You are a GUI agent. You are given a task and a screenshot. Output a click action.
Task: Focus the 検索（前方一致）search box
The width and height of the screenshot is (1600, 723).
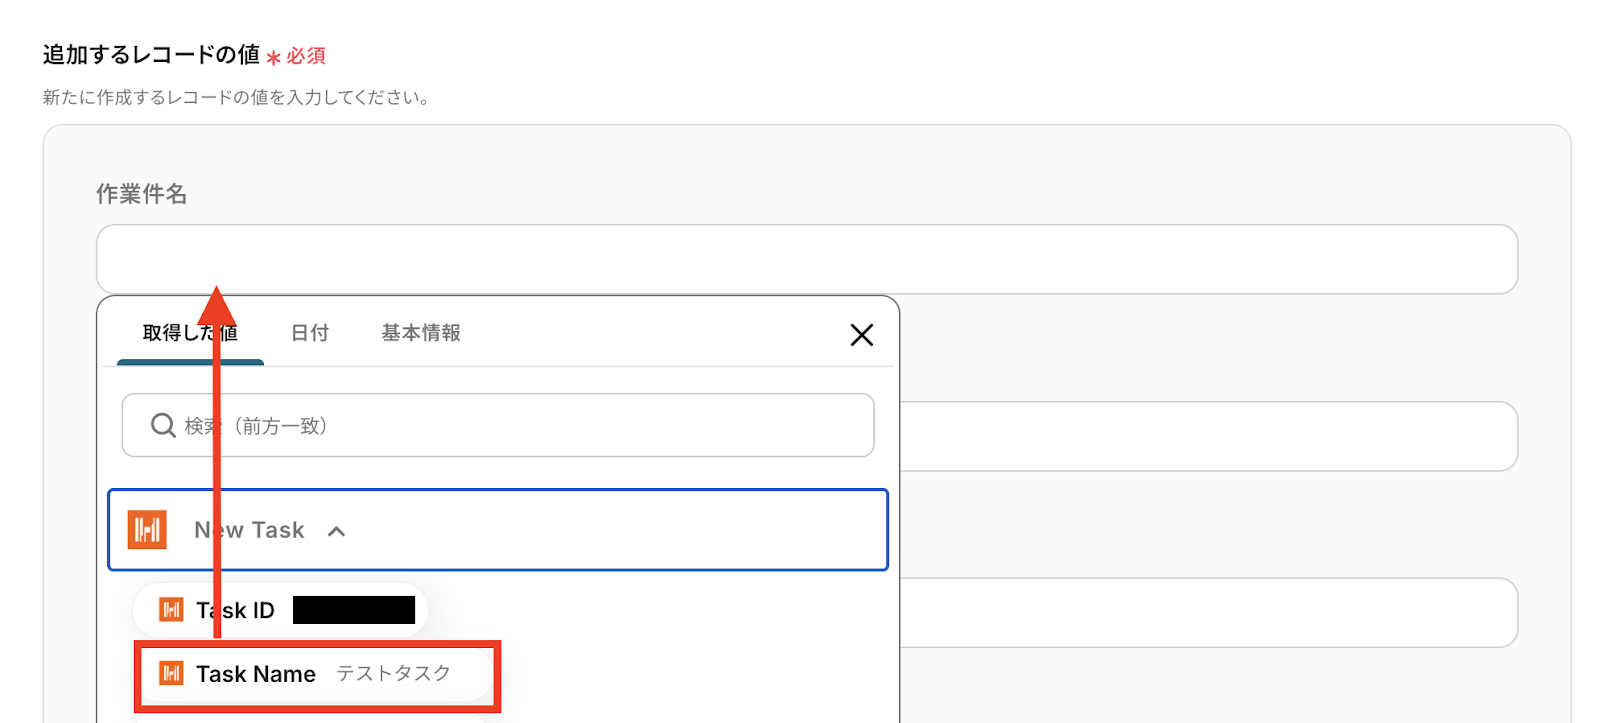point(520,426)
